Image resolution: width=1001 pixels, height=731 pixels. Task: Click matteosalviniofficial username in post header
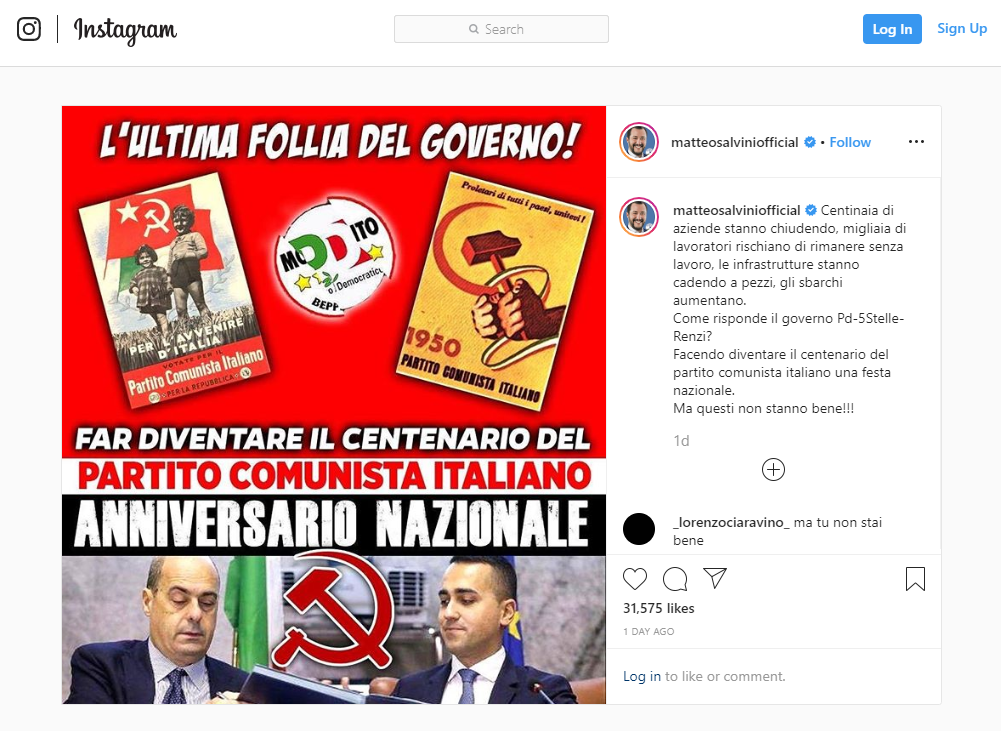click(x=734, y=142)
